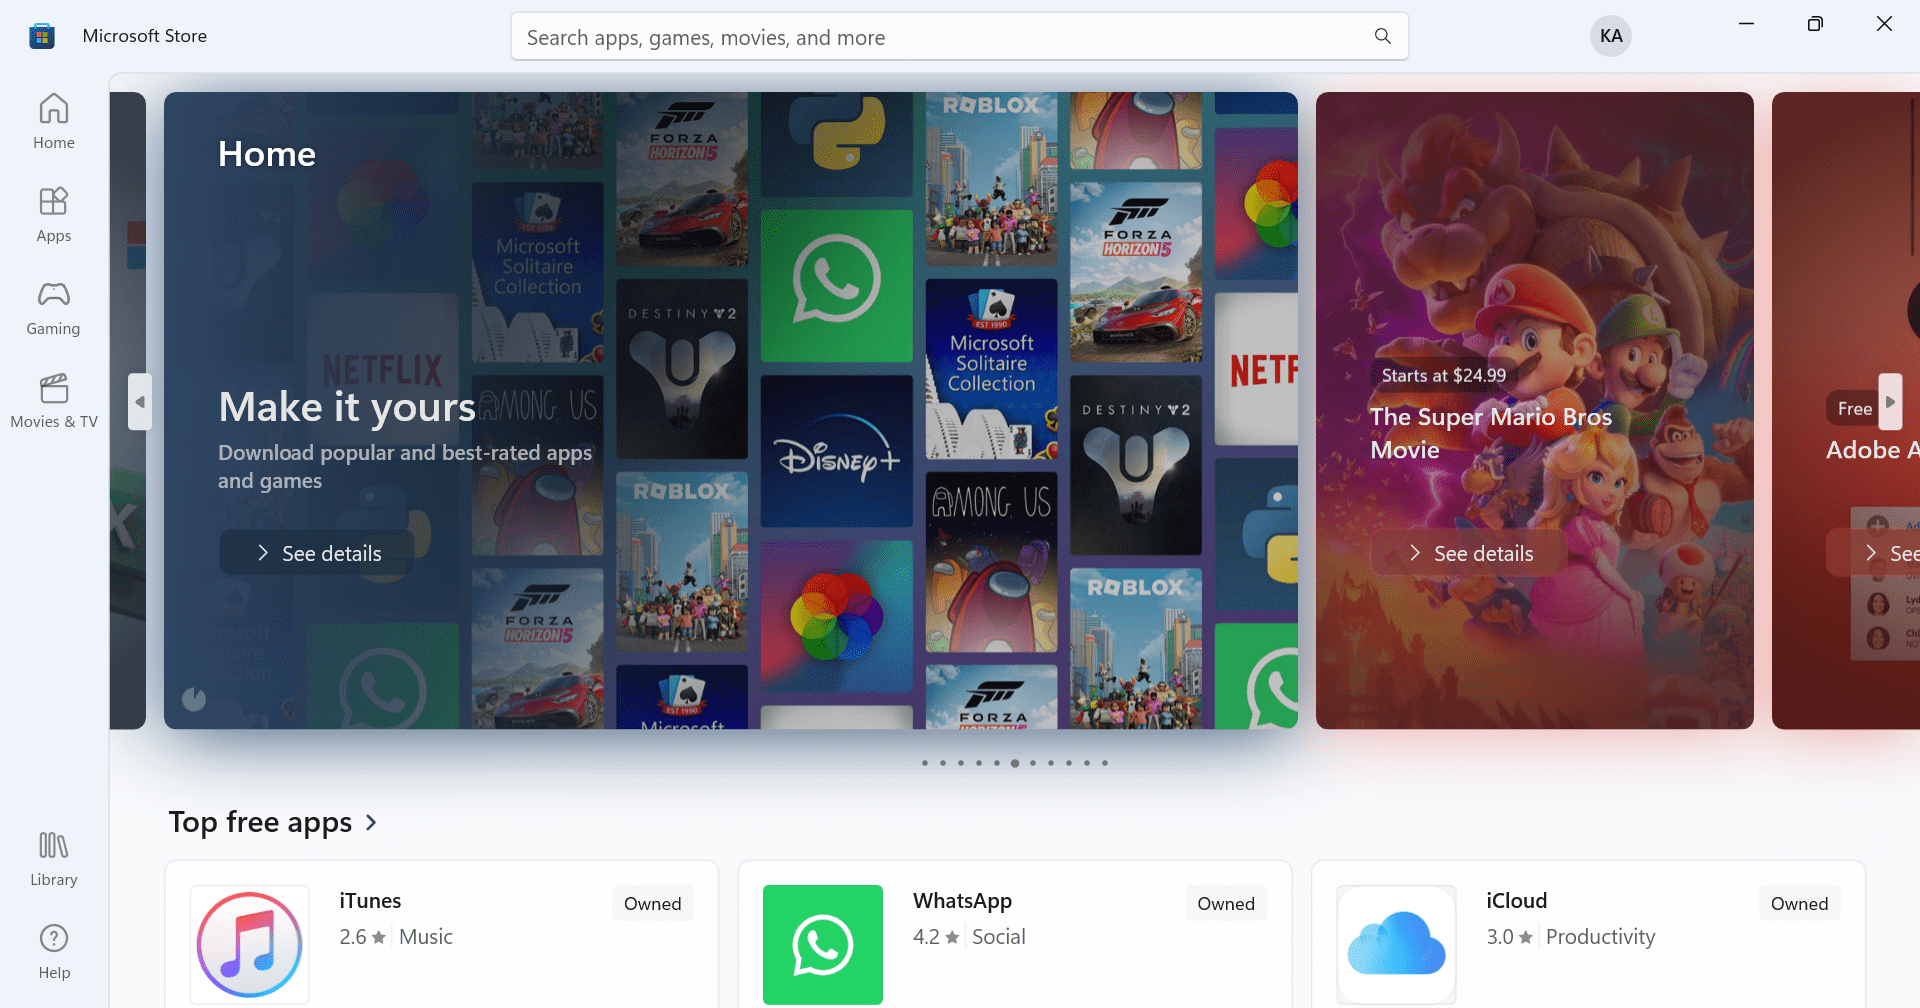Select the last carousel page dot

click(x=1105, y=763)
